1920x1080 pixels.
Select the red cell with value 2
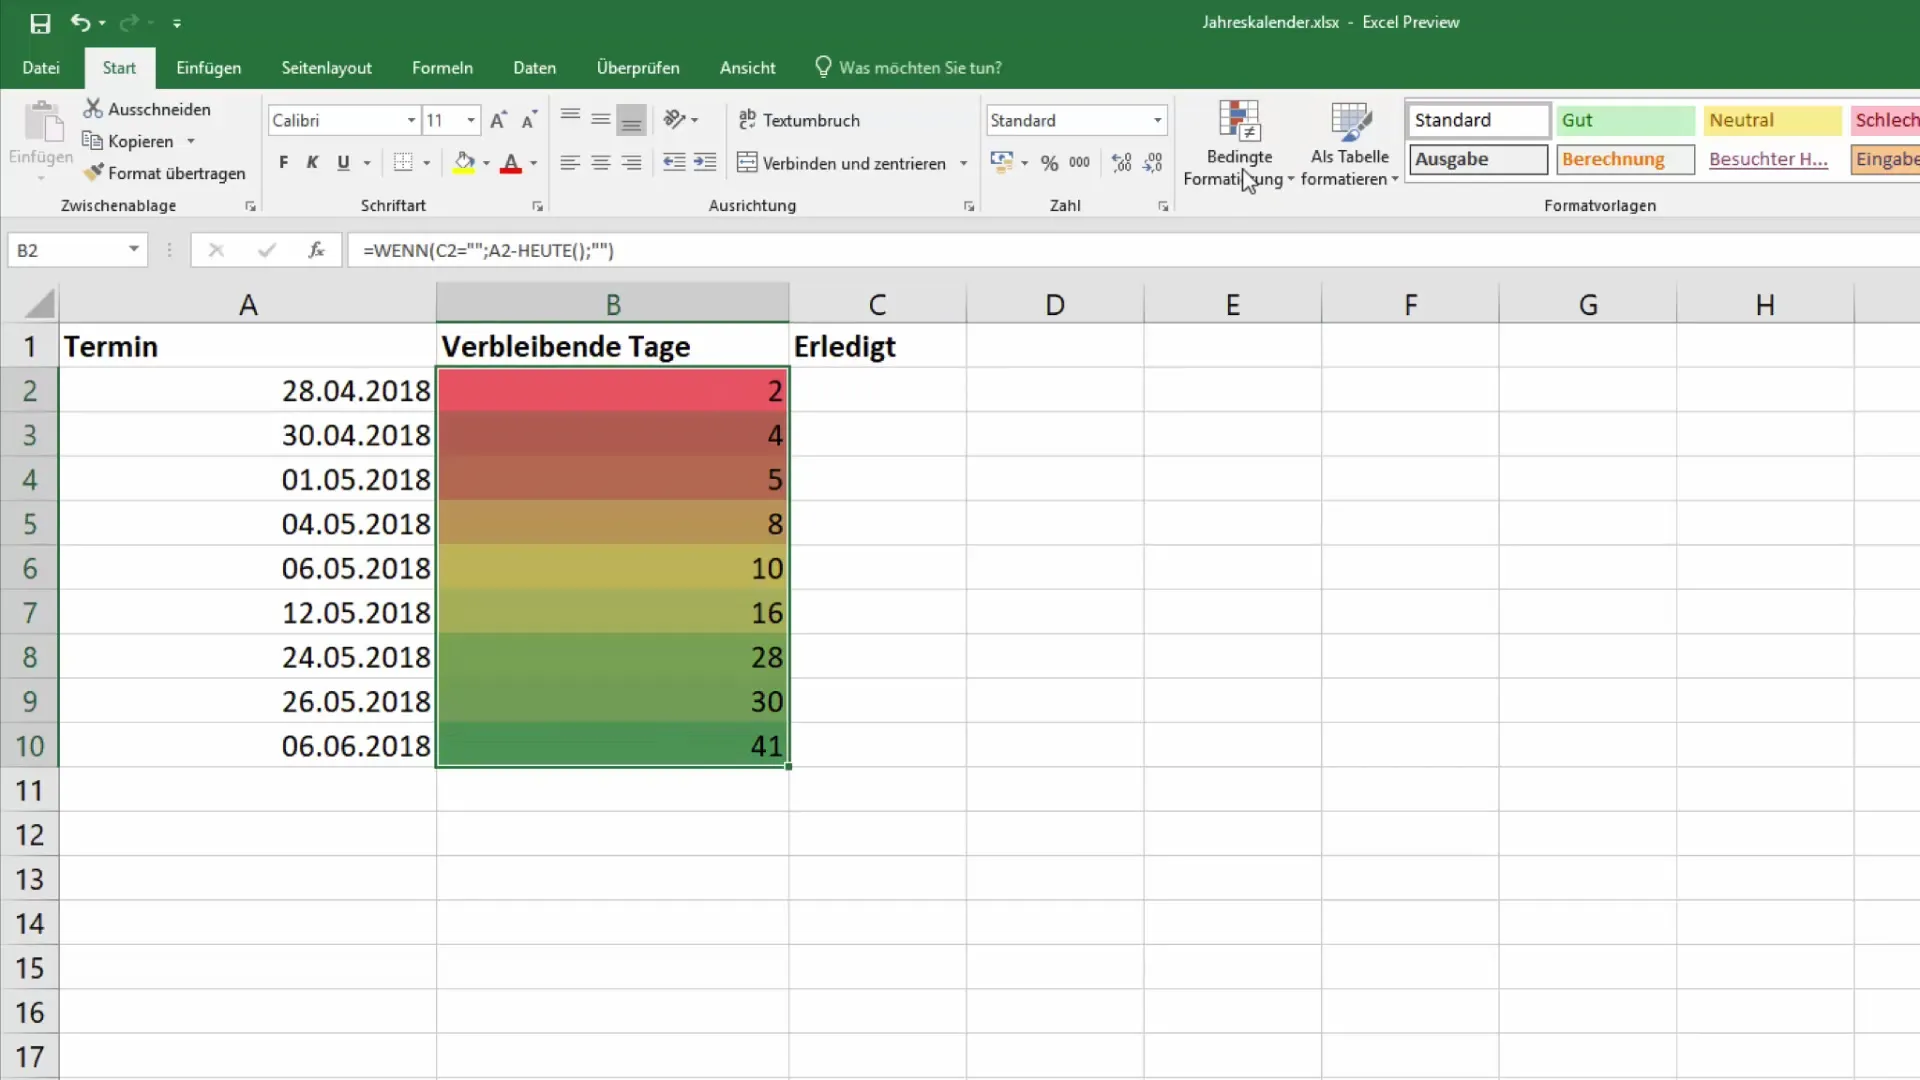612,390
